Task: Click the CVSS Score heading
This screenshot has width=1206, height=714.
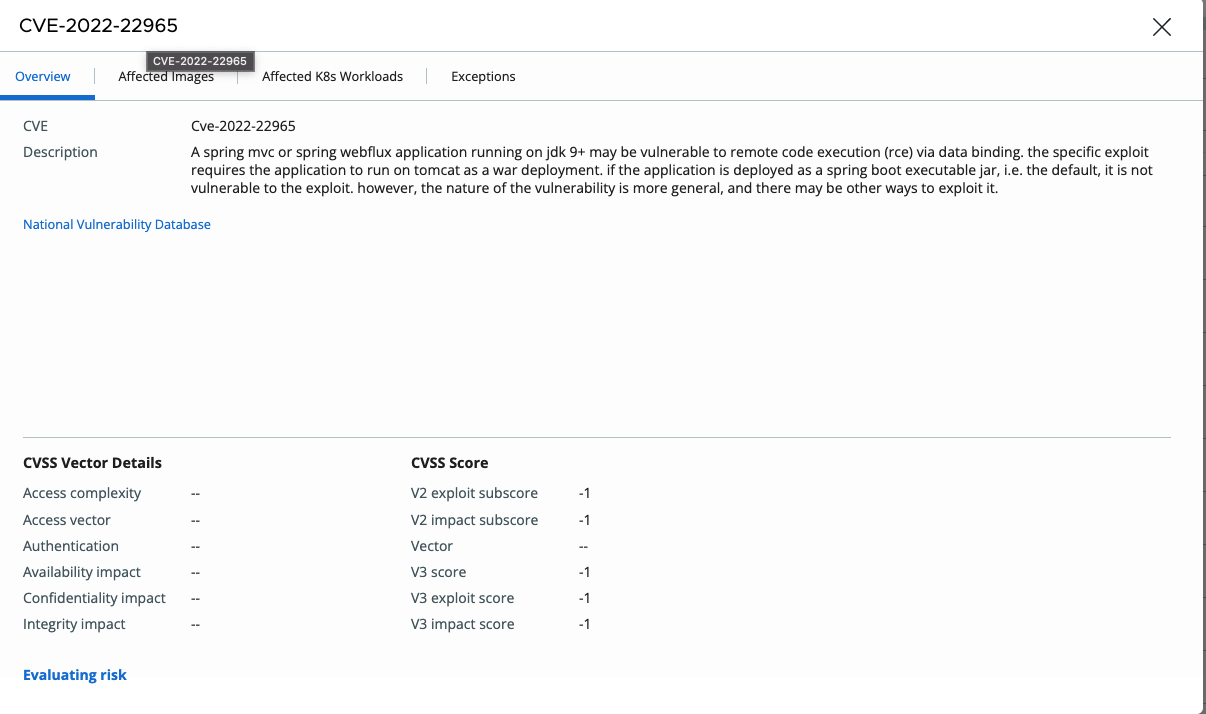Action: 448,462
